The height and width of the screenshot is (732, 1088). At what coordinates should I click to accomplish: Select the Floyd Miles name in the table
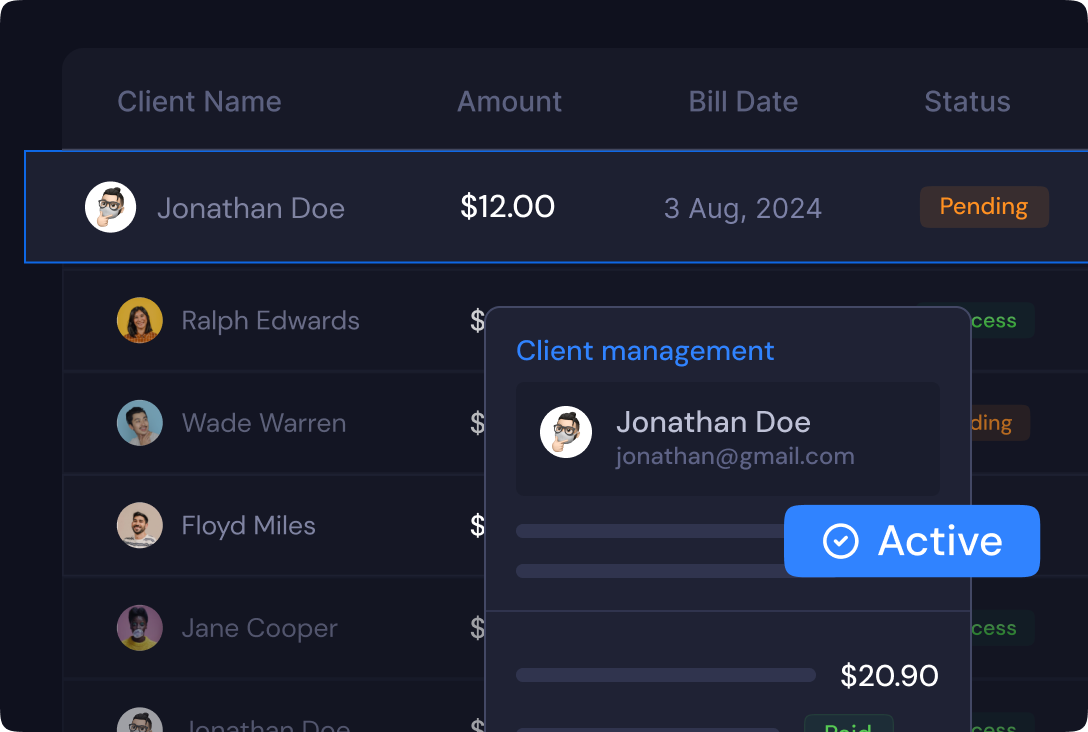248,526
